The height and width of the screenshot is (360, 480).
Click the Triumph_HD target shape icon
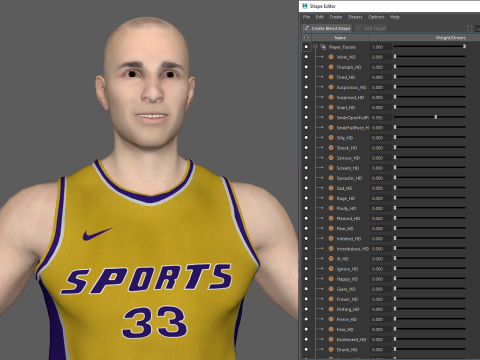[x=331, y=67]
